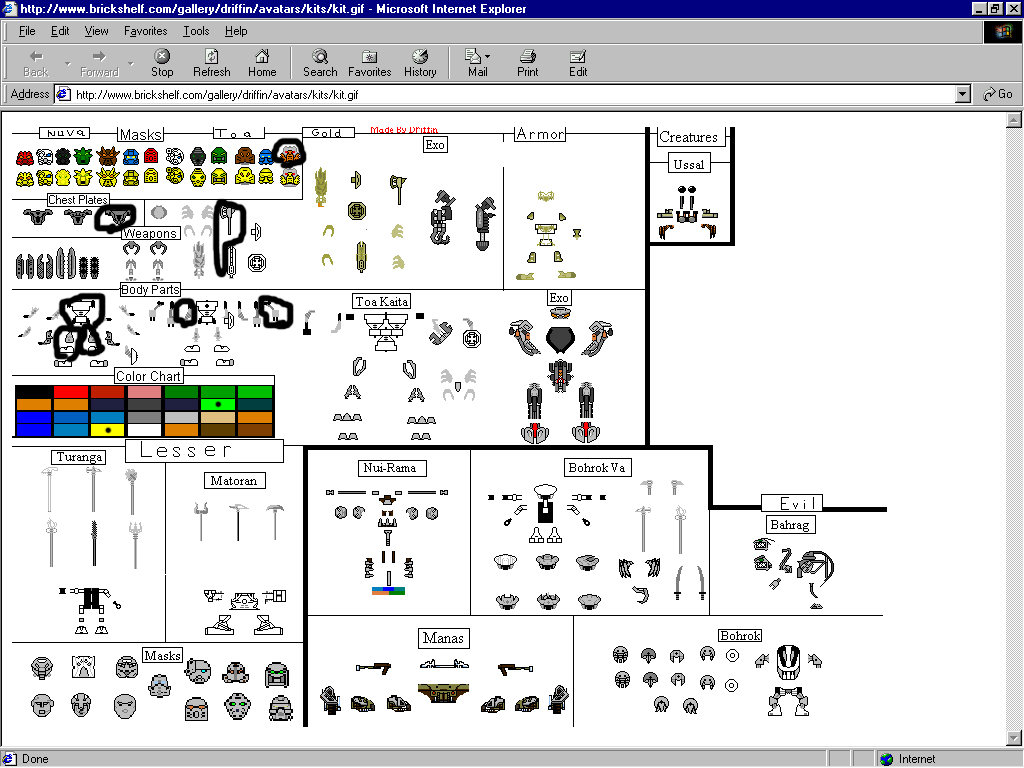Click the 'Toa Kaita' label
The height and width of the screenshot is (768, 1024).
point(382,301)
